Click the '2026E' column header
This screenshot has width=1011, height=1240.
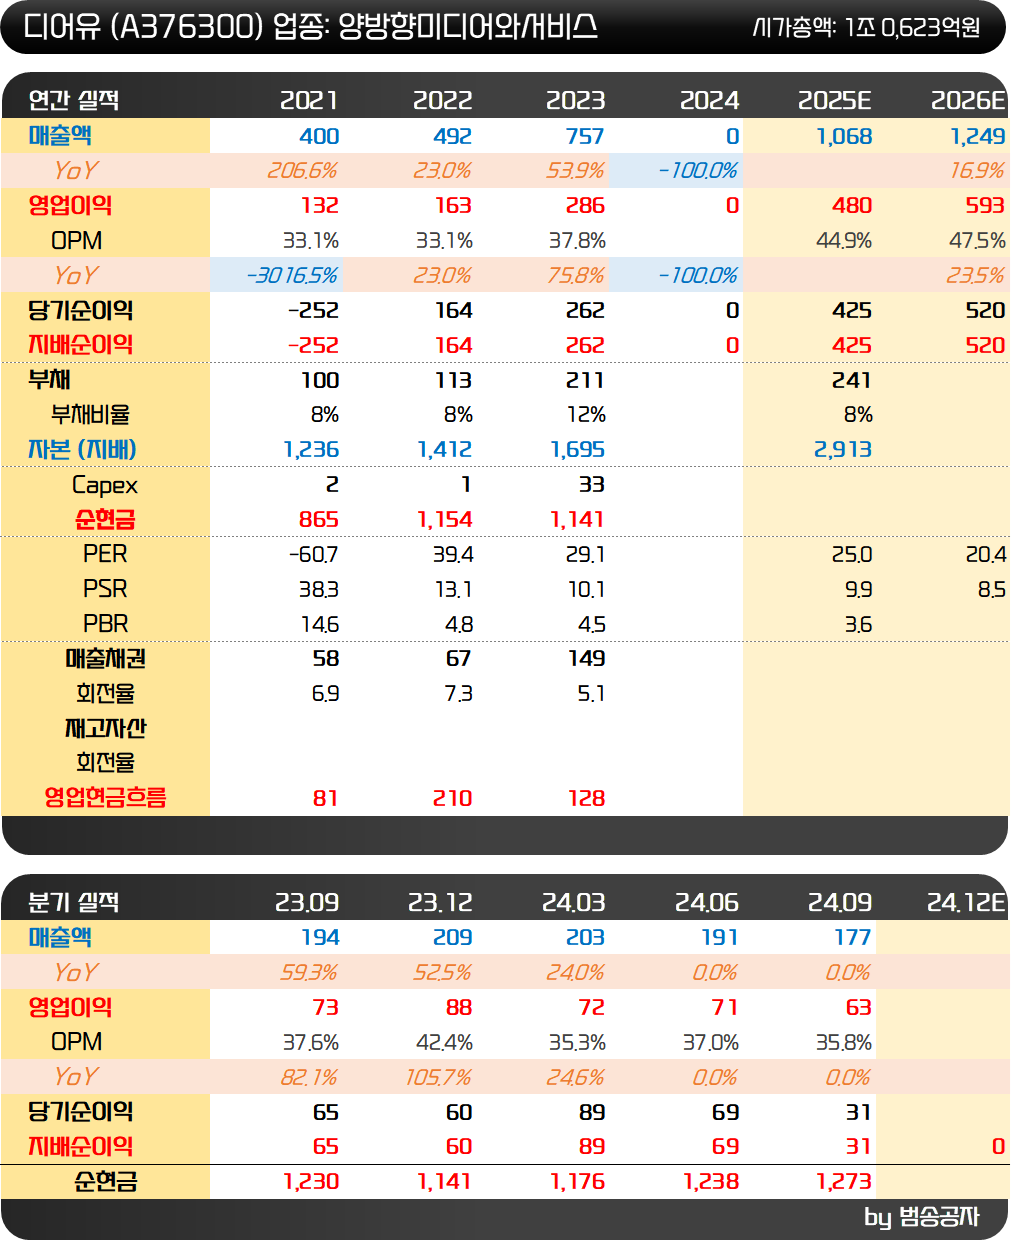[x=968, y=100]
